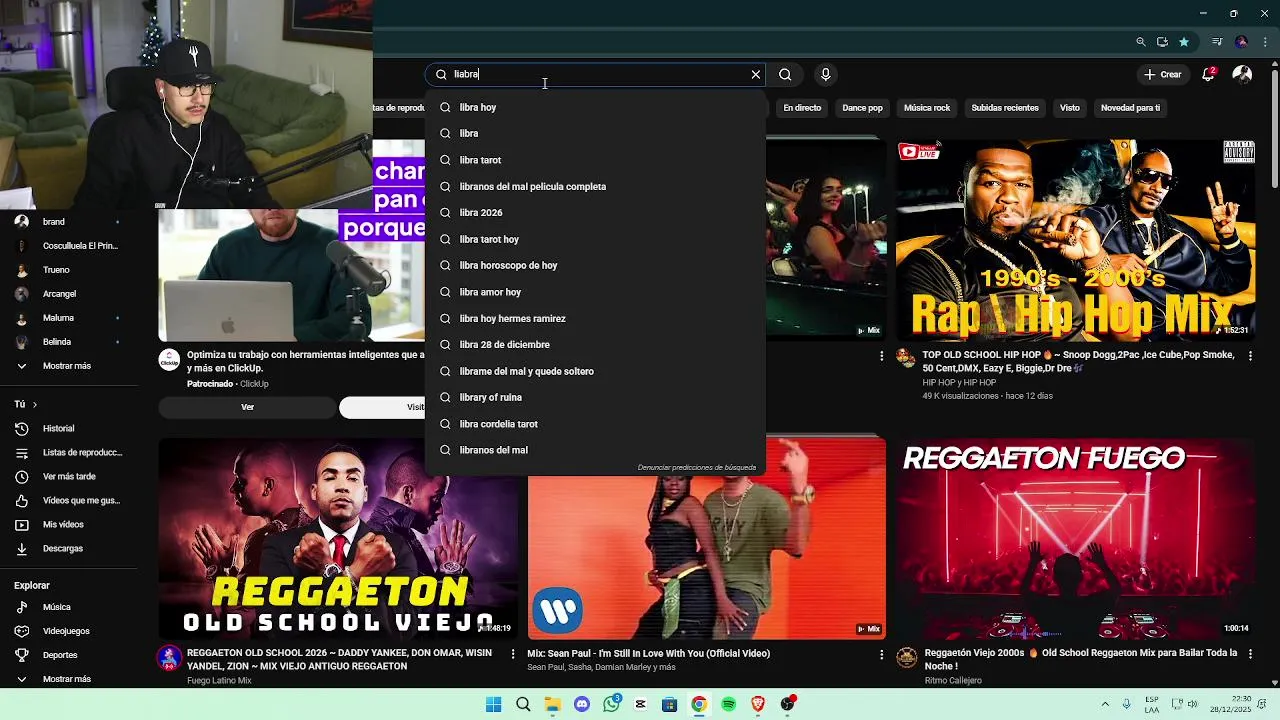Open Discord from the taskbar
1280x720 pixels.
(582, 704)
